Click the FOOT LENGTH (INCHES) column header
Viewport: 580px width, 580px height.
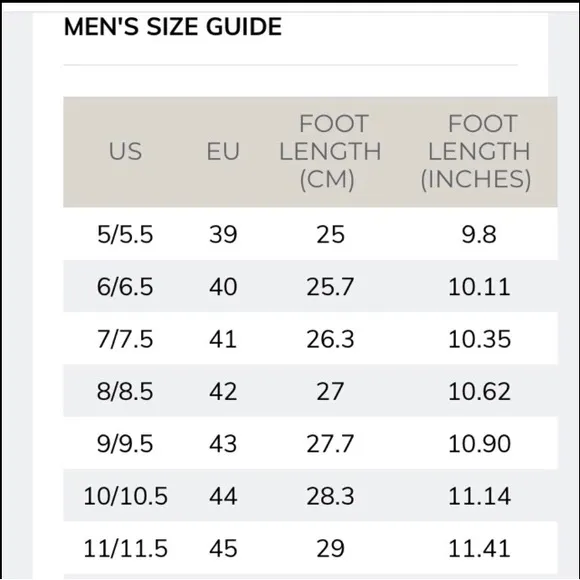click(x=479, y=152)
